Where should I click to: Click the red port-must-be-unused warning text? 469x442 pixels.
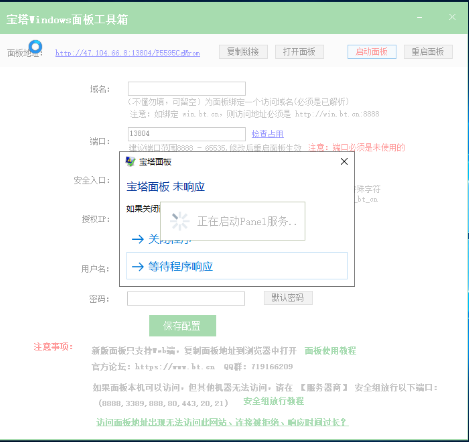click(x=357, y=147)
